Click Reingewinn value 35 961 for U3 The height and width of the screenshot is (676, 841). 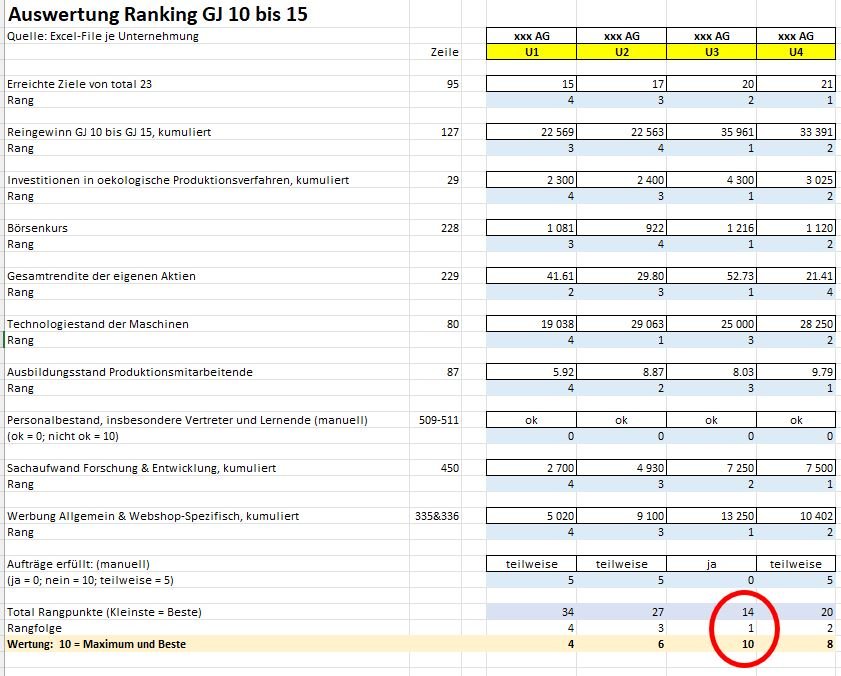point(712,131)
